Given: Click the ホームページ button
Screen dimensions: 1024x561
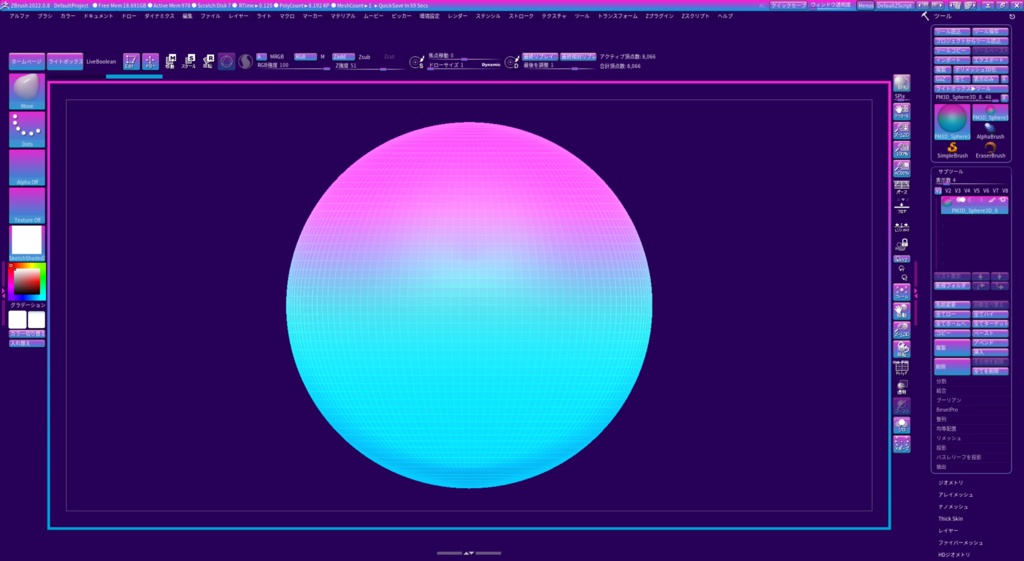Looking at the screenshot, I should [27, 62].
